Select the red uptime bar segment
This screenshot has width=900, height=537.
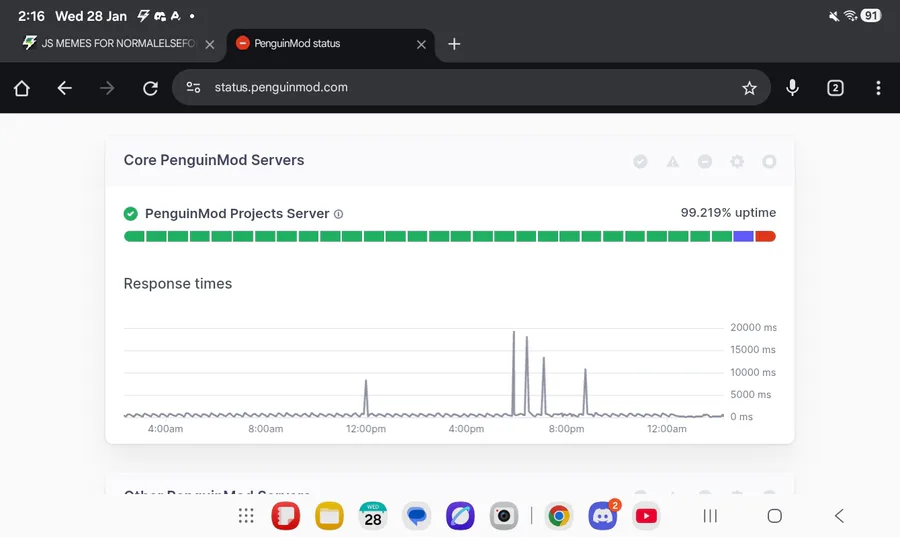(765, 236)
